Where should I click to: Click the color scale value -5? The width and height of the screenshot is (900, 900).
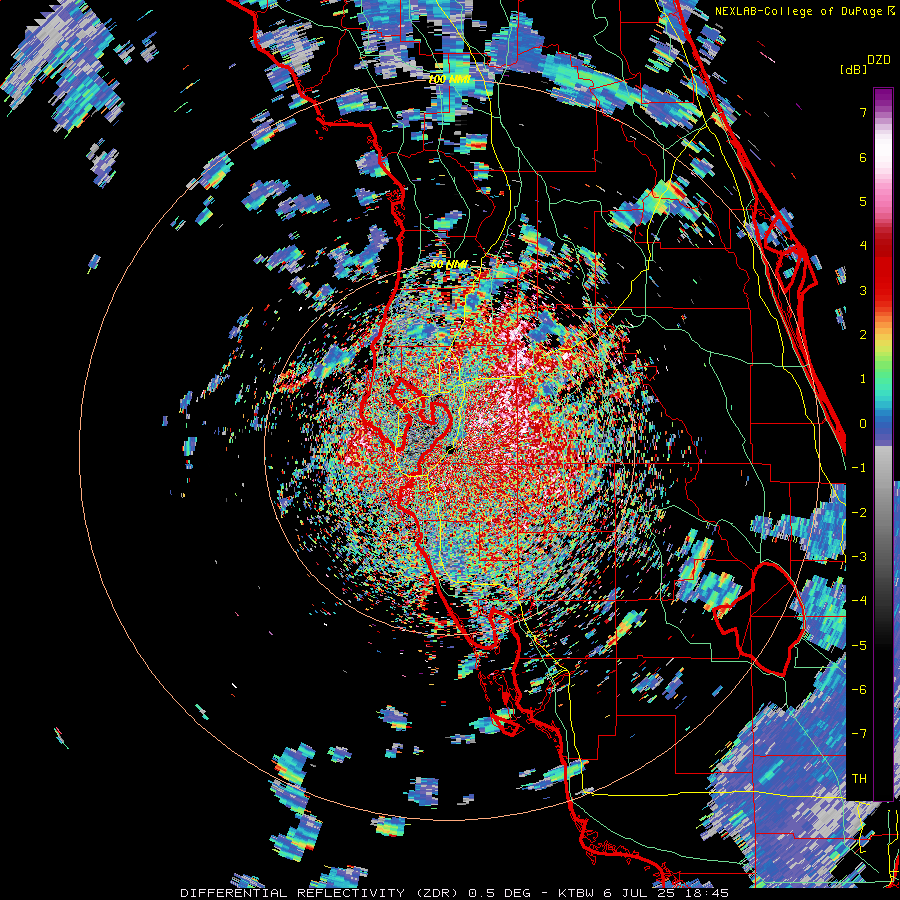click(859, 646)
